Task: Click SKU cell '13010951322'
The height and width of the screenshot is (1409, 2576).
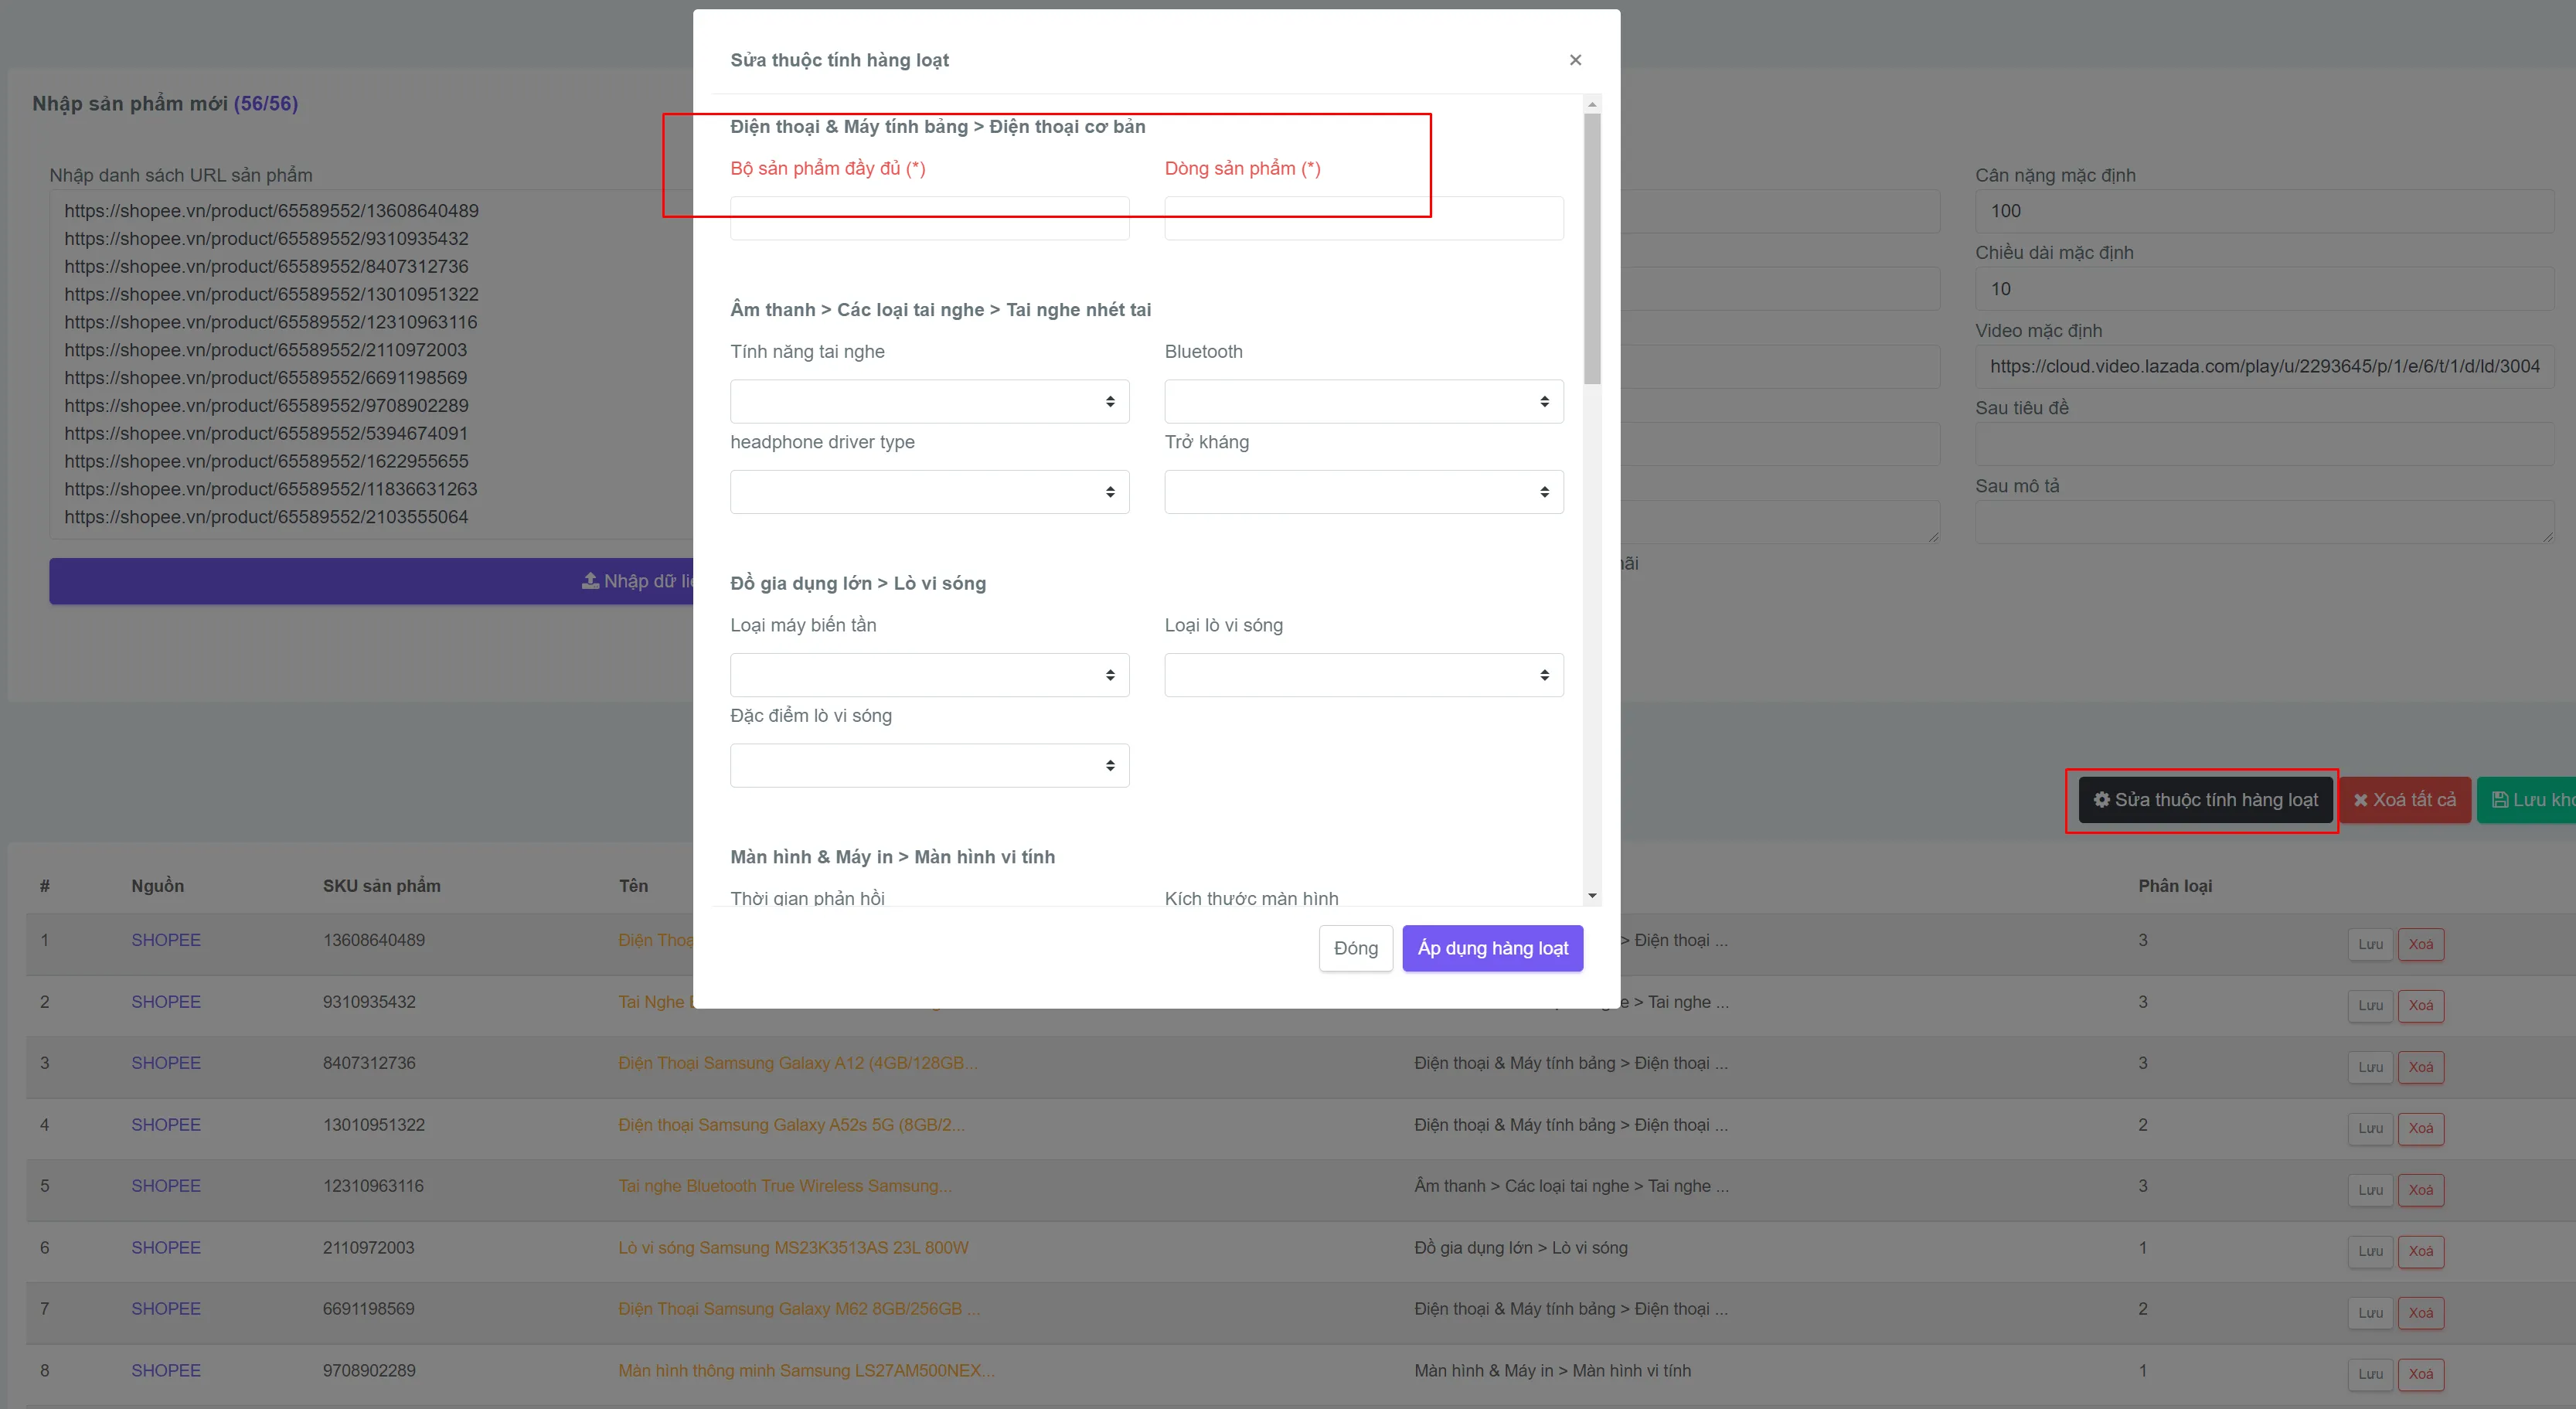Action: 373,1125
